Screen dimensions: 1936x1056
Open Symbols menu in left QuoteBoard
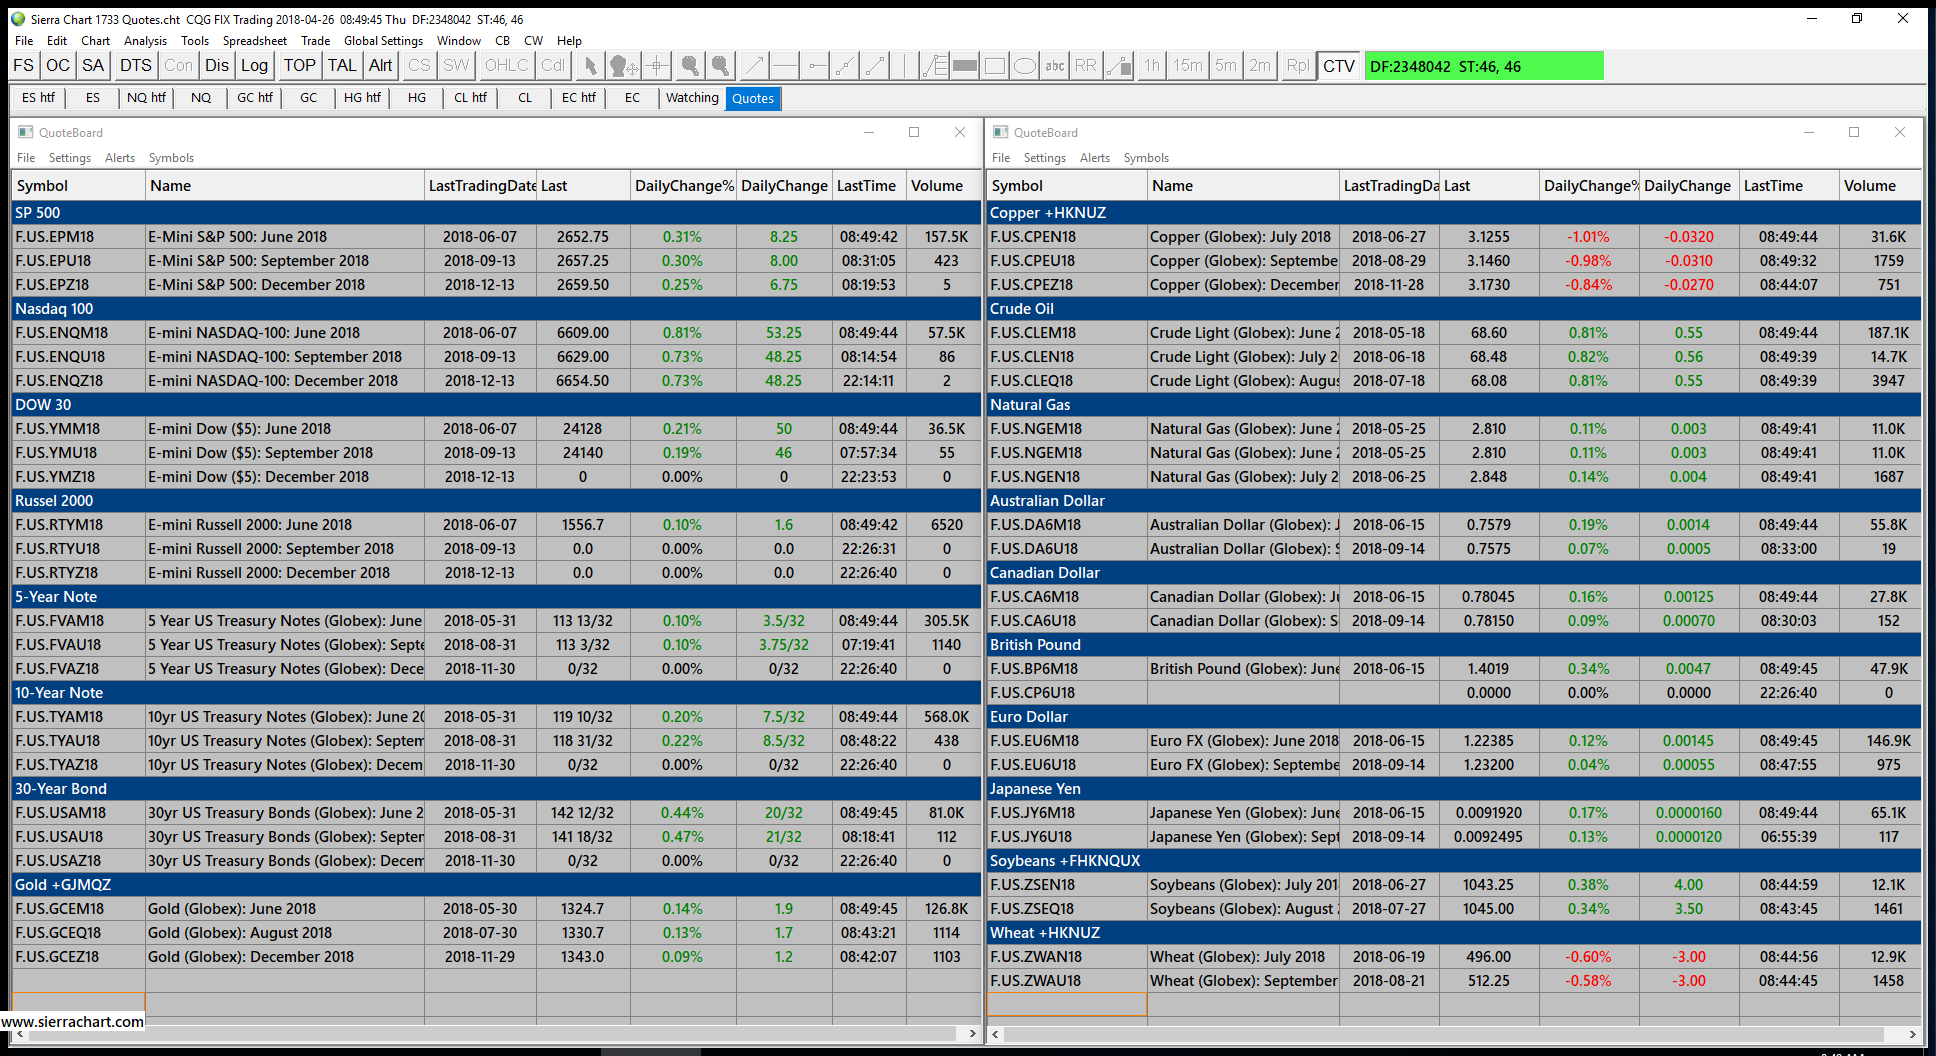click(x=171, y=158)
